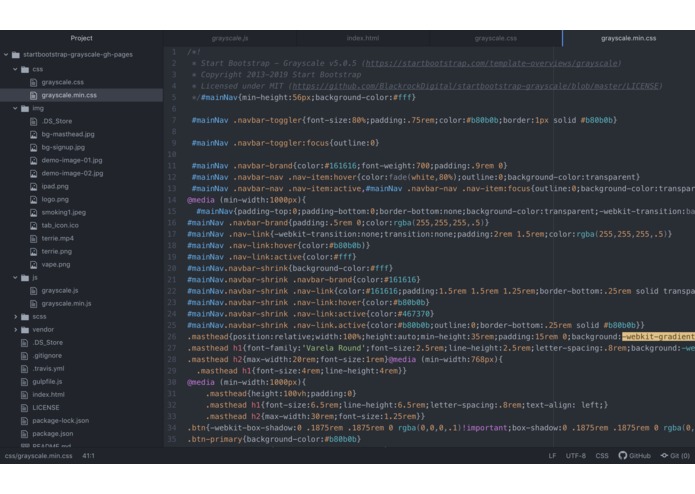Click icon beside tab_icon.ico
This screenshot has width=695, height=494.
33,226
